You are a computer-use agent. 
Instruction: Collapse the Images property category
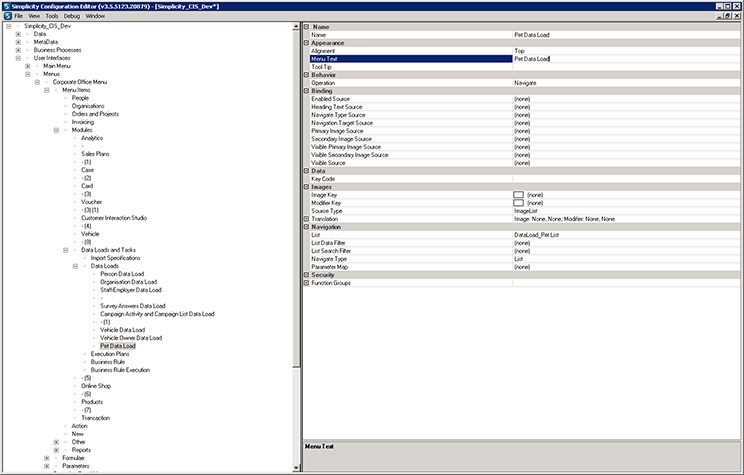pyautogui.click(x=307, y=187)
